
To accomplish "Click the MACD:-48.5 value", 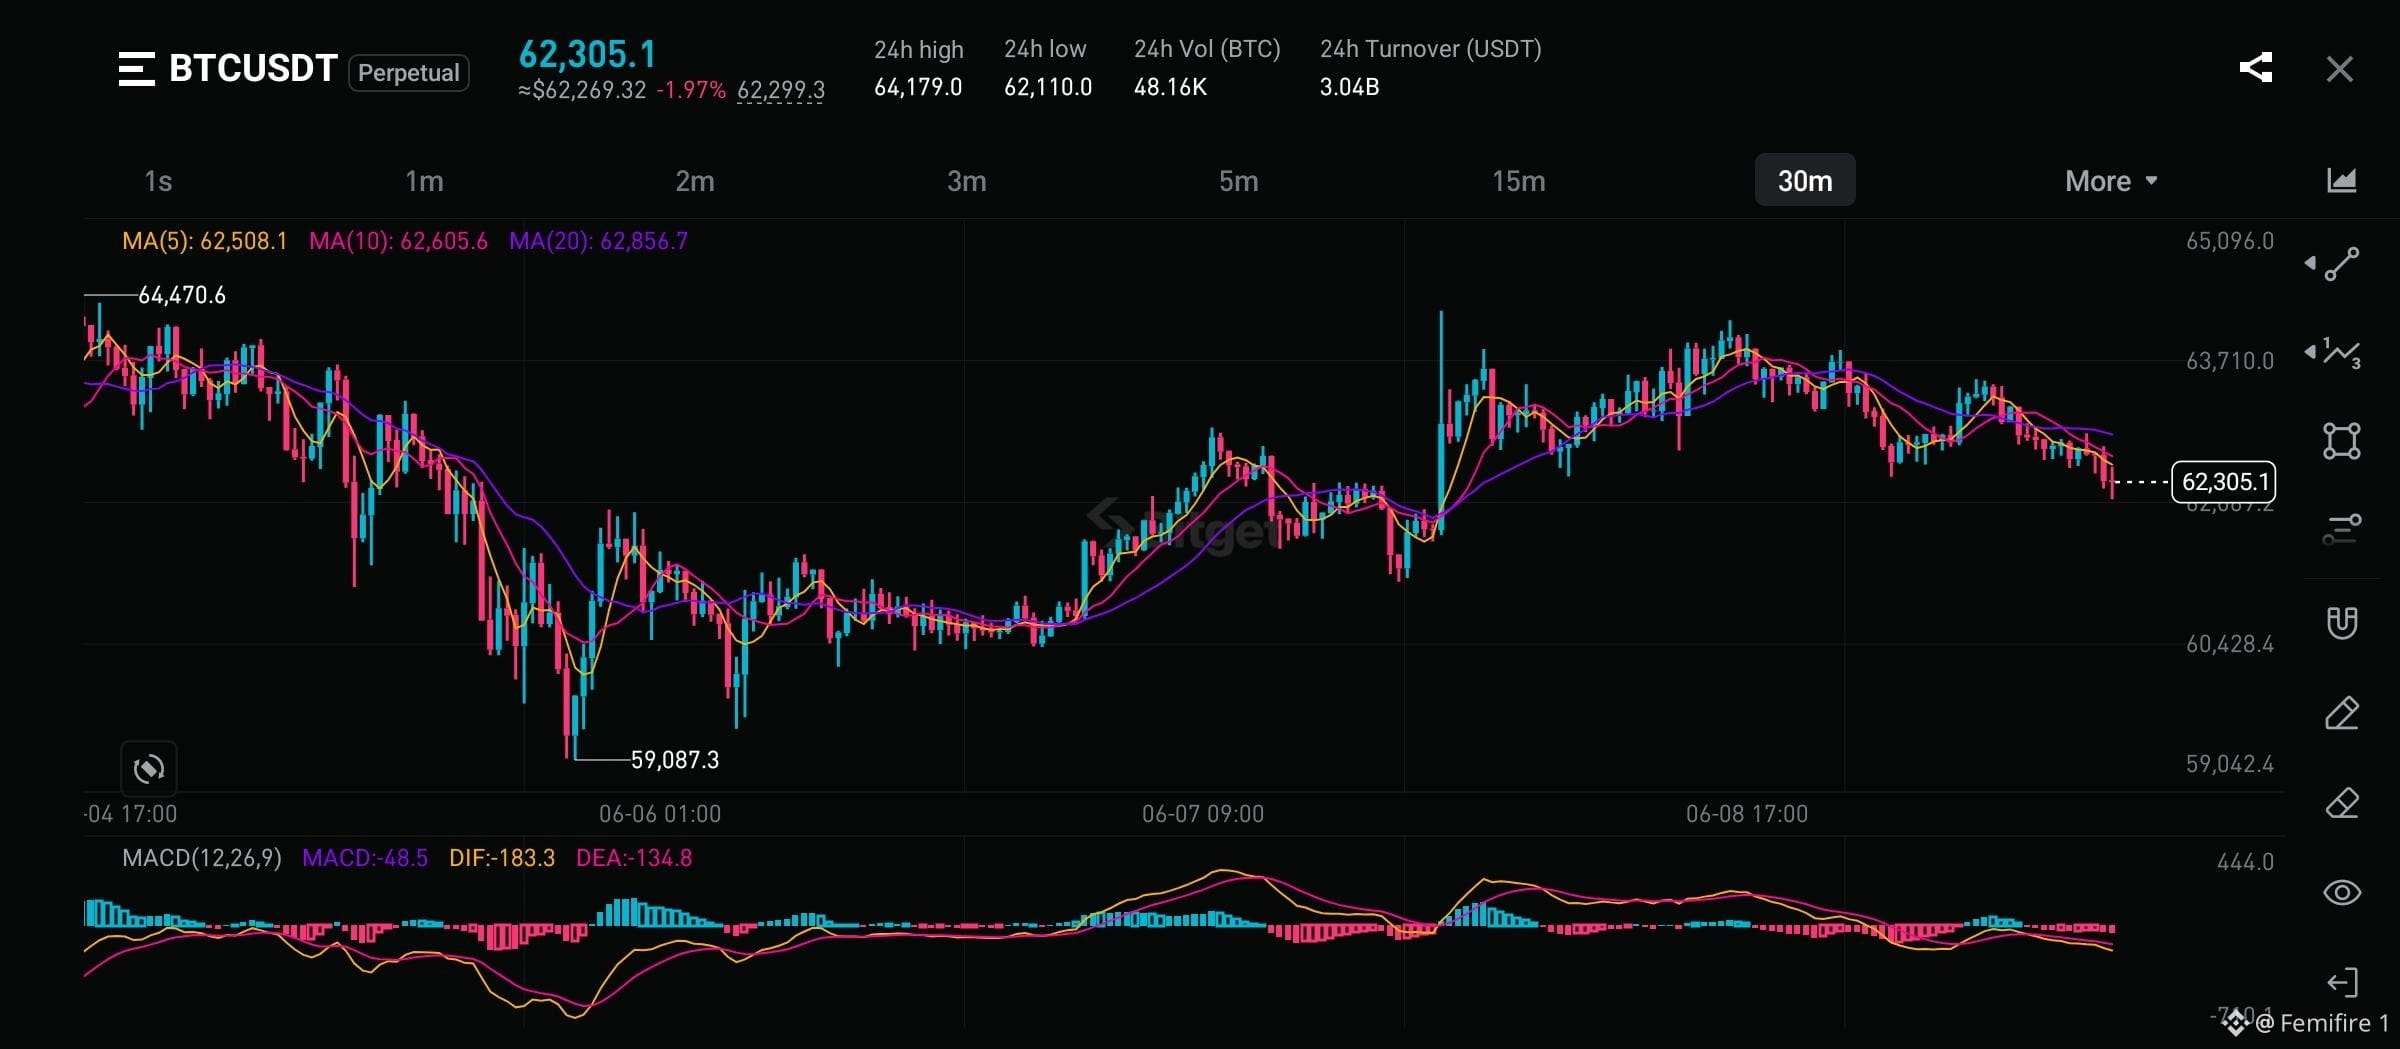I will coord(365,858).
